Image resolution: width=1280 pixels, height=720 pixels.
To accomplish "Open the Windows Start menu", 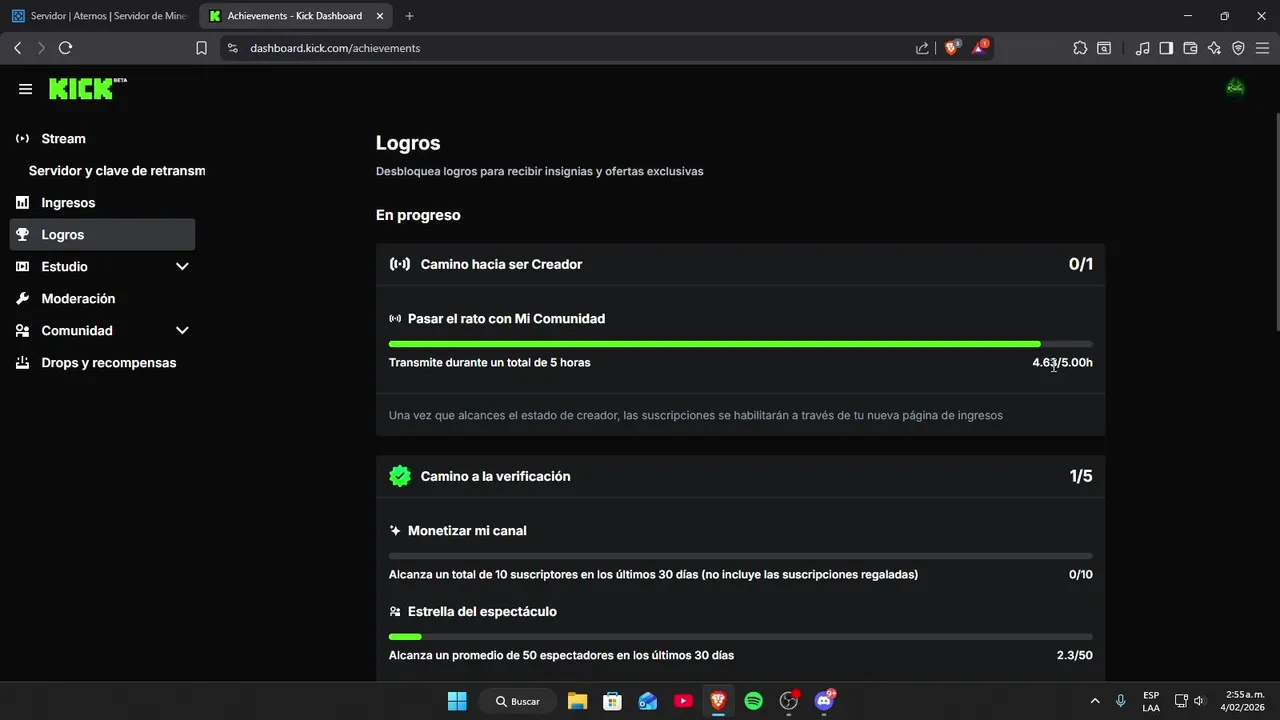I will click(457, 701).
